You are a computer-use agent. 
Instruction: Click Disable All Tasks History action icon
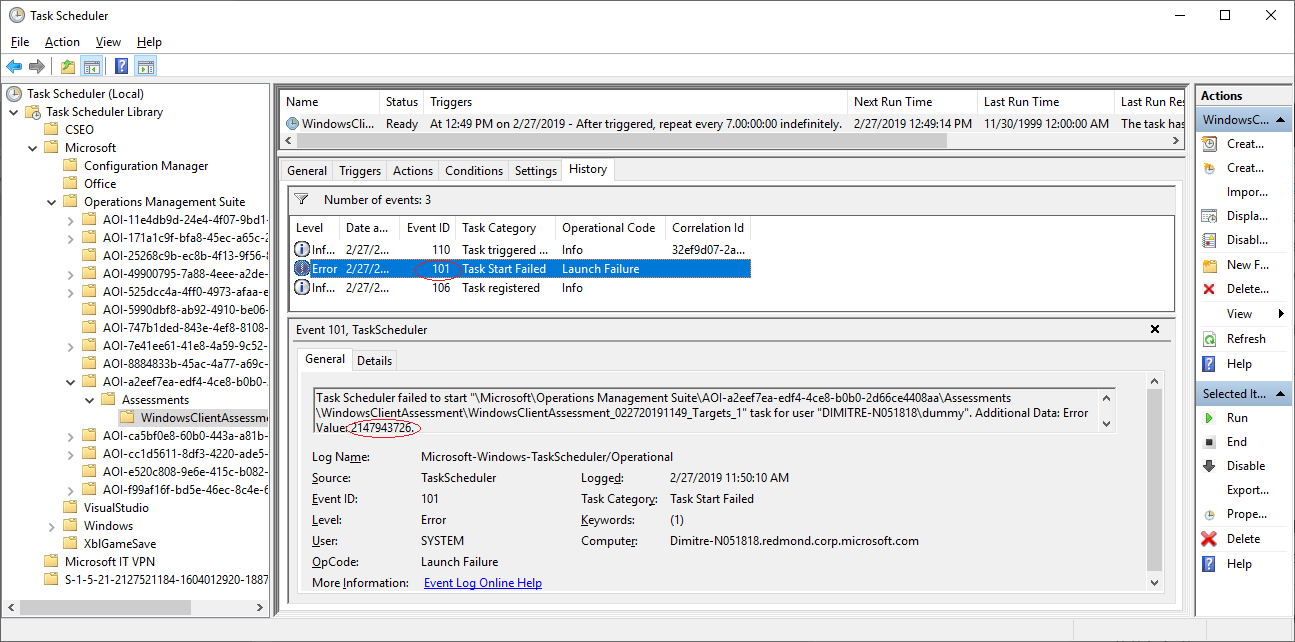1209,240
